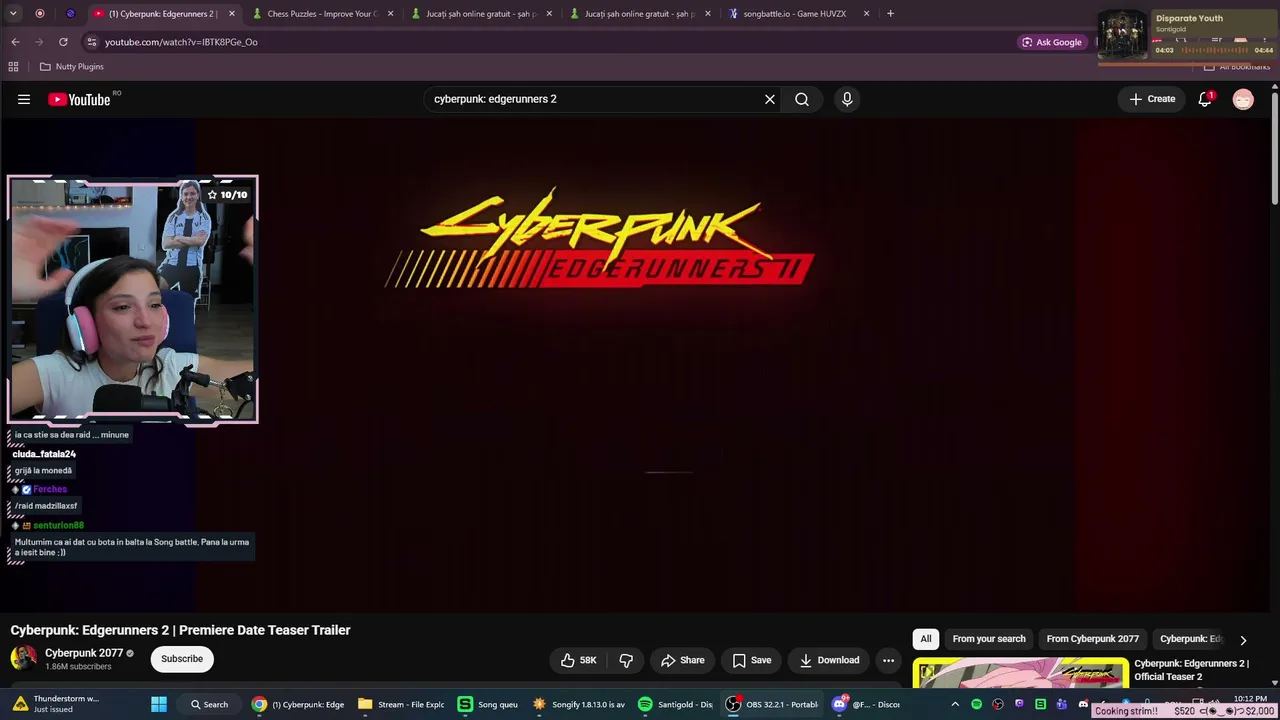Show more filter chips with arrow

[x=1243, y=640]
